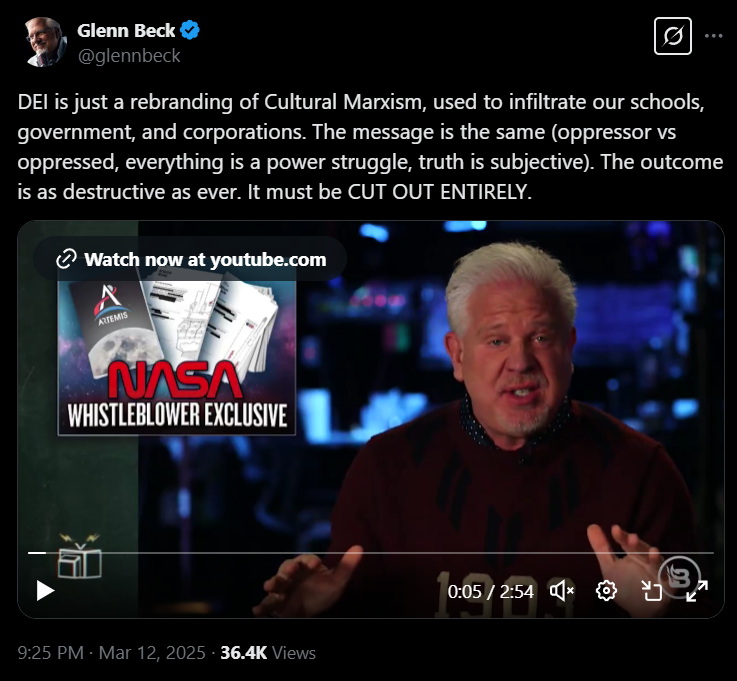The image size is (737, 681).
Task: Click the Glenn Beck display name
Action: coord(126,31)
